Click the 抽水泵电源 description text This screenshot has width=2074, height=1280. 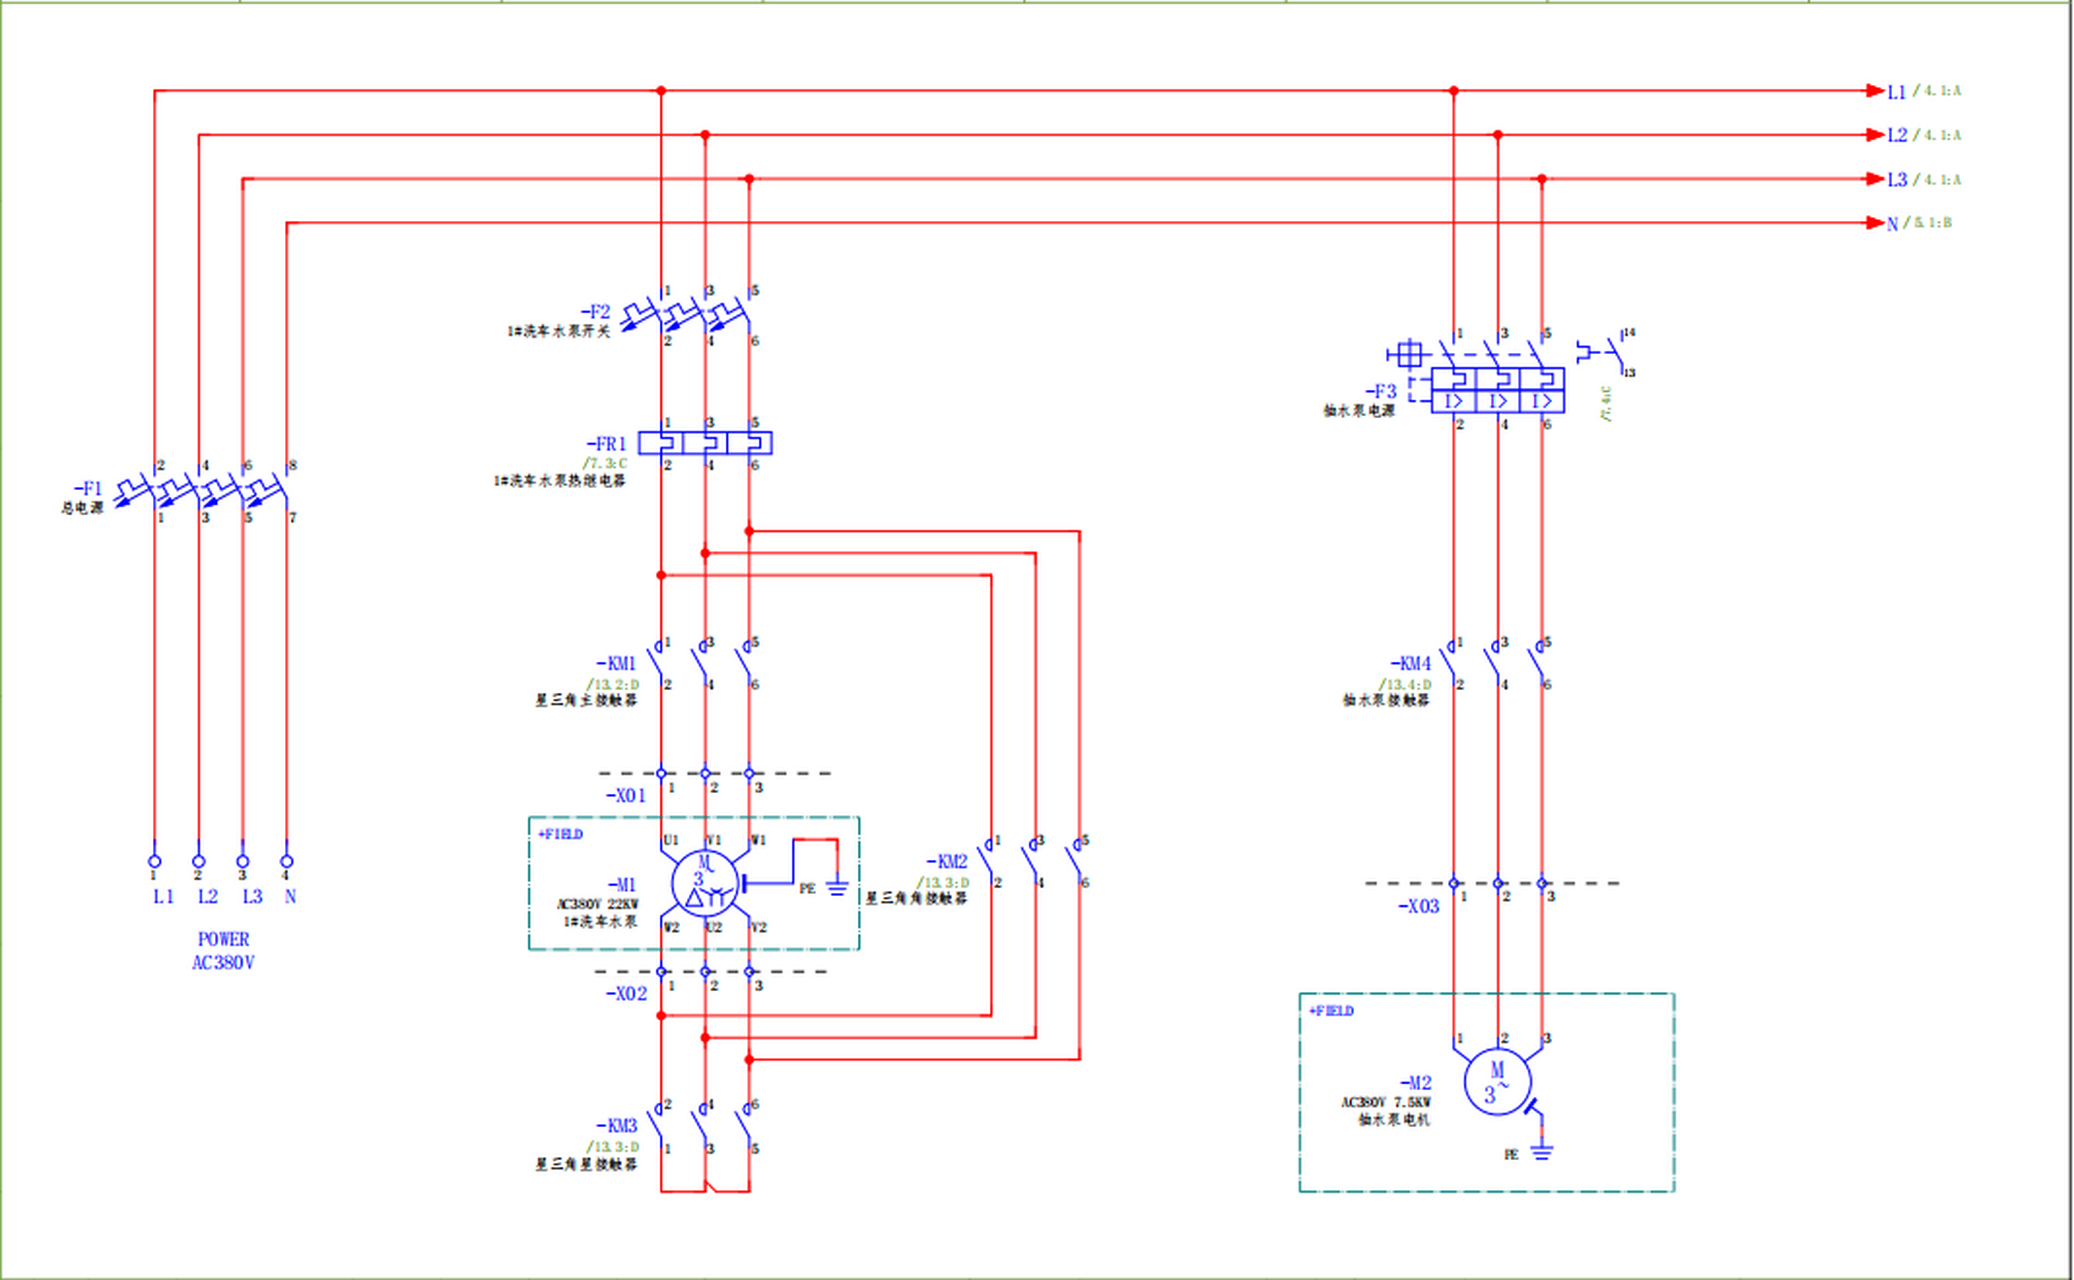coord(1359,411)
